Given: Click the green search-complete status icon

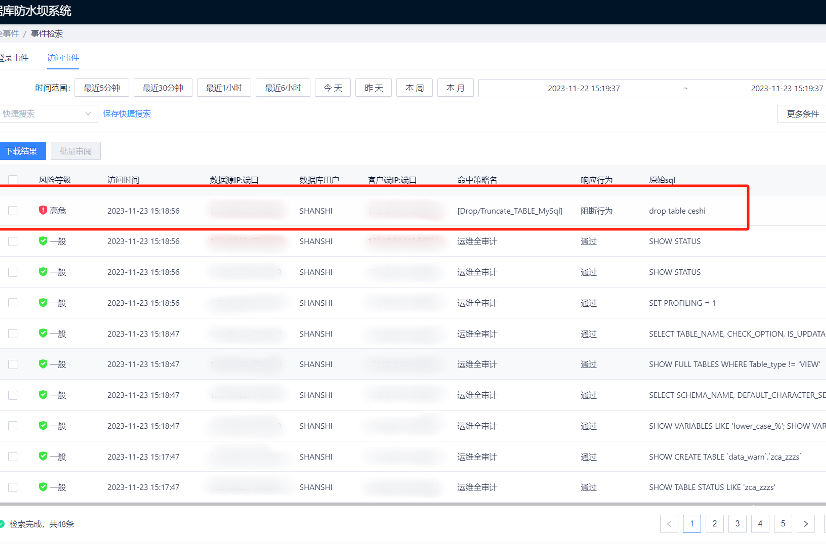Looking at the screenshot, I should [2, 524].
